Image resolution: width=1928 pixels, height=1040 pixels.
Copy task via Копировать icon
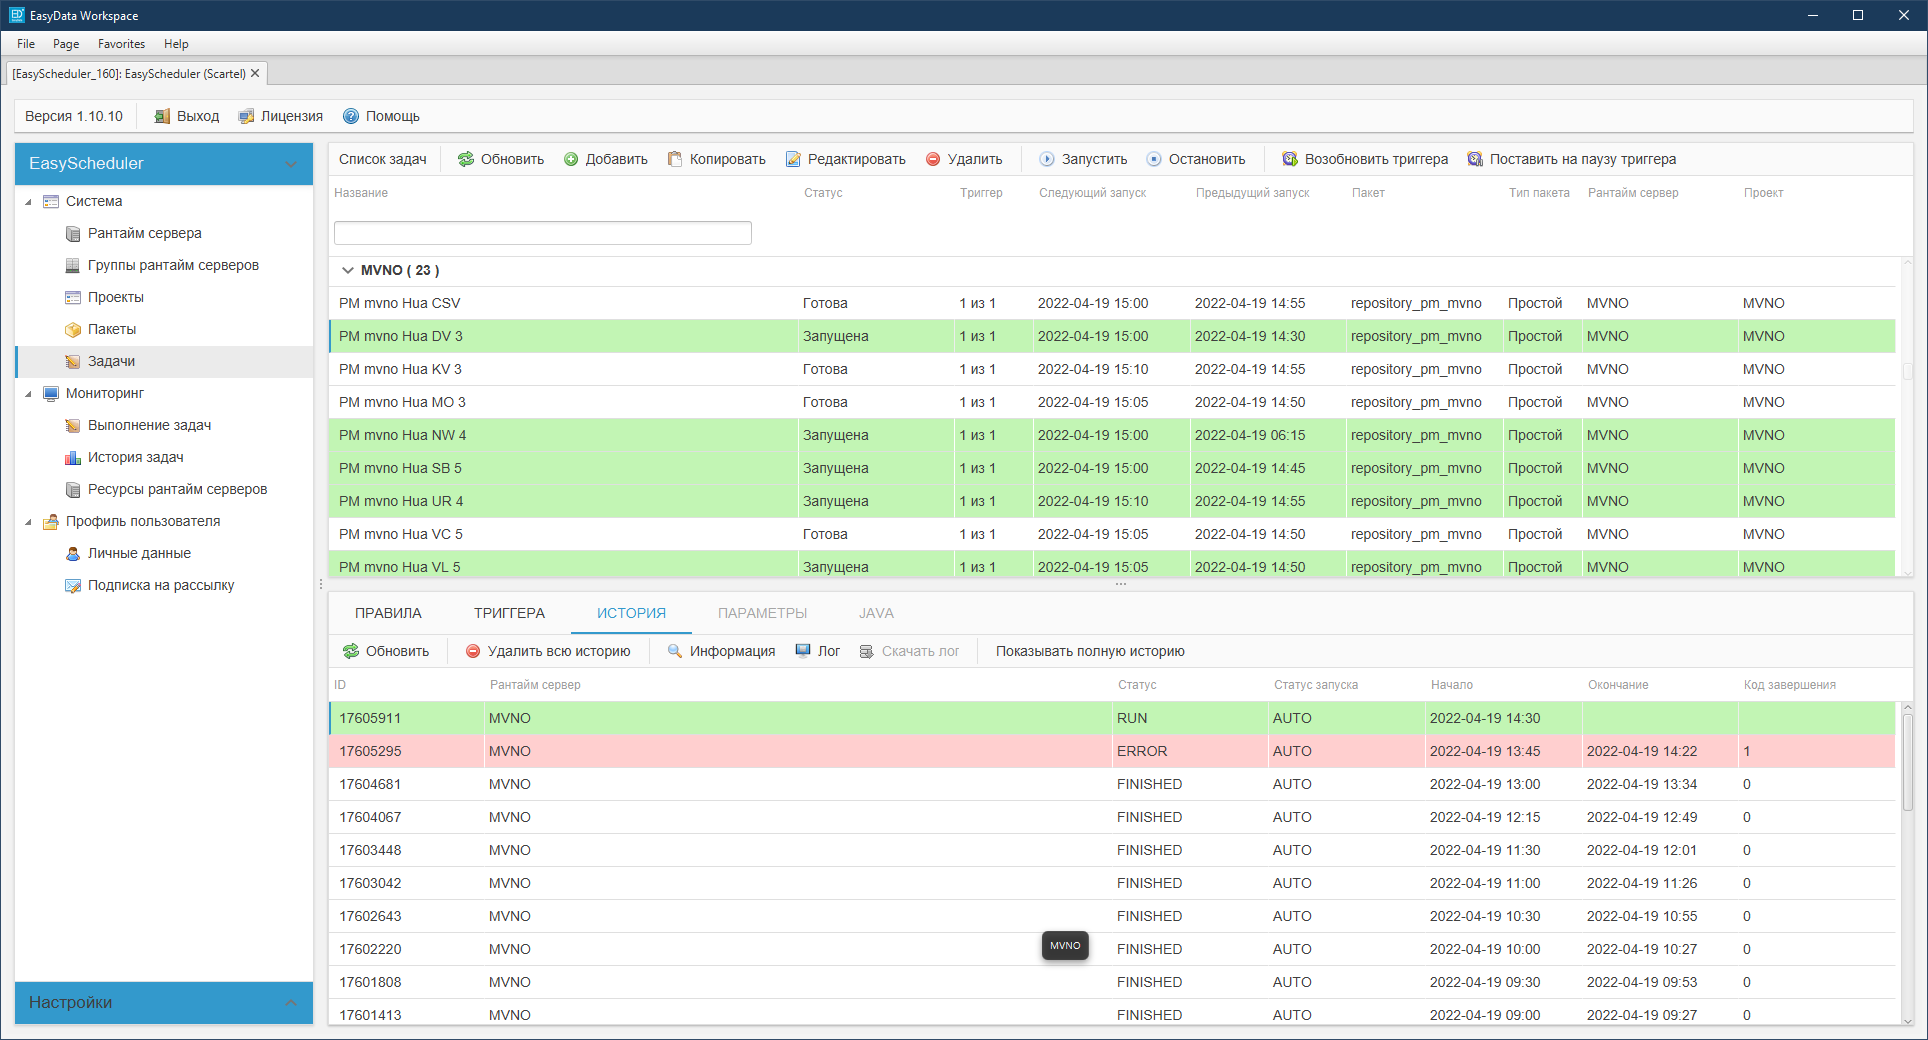[x=675, y=159]
